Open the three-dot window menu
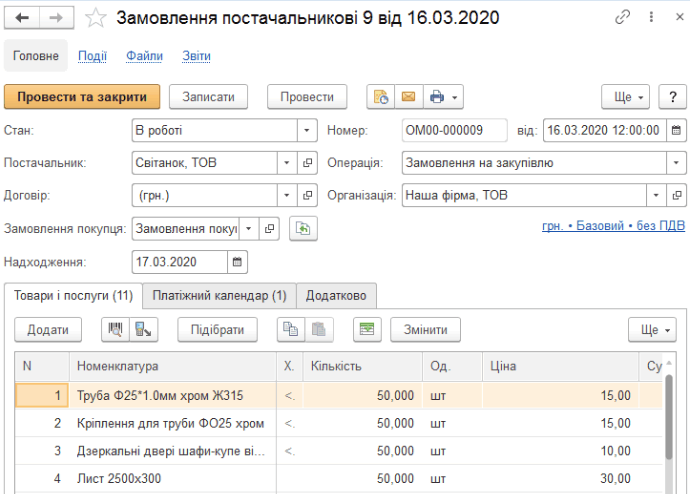The image size is (690, 494). pyautogui.click(x=651, y=17)
